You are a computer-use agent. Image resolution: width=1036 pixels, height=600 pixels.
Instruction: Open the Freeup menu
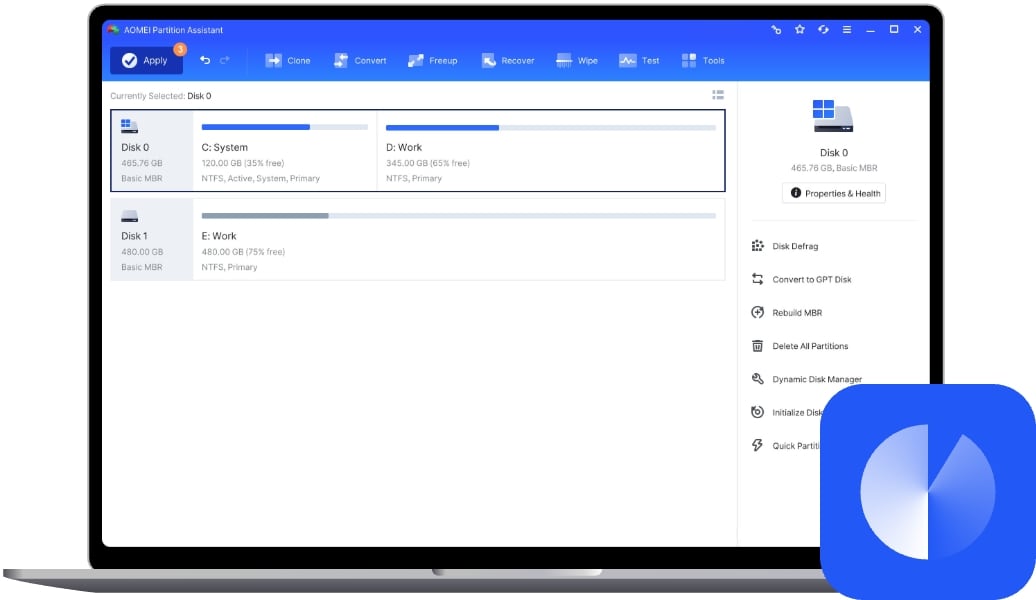point(433,60)
